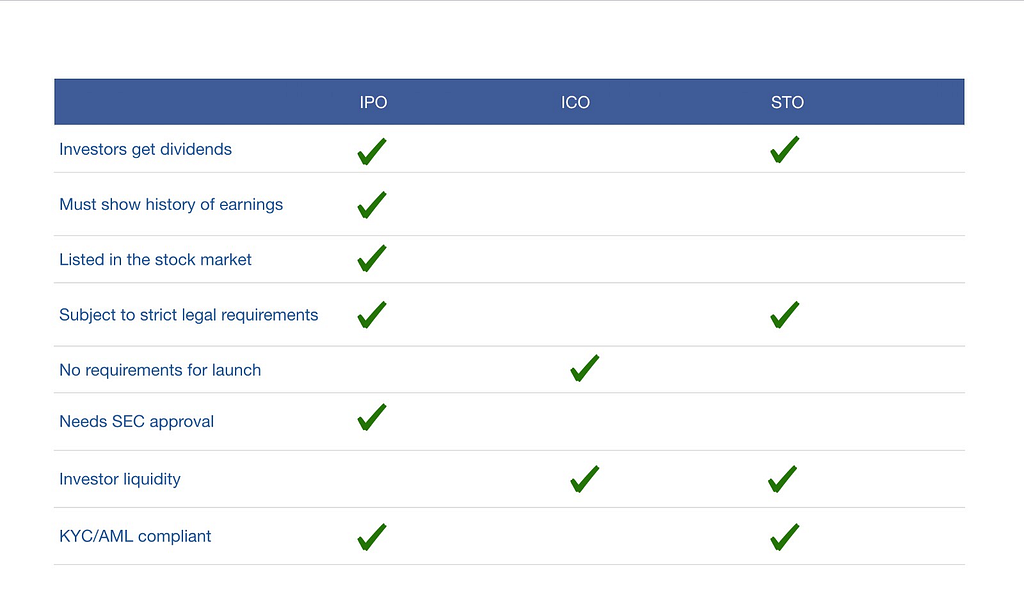Click the IPO checkmark for Needs SEC approval
The width and height of the screenshot is (1024, 613).
point(372,417)
